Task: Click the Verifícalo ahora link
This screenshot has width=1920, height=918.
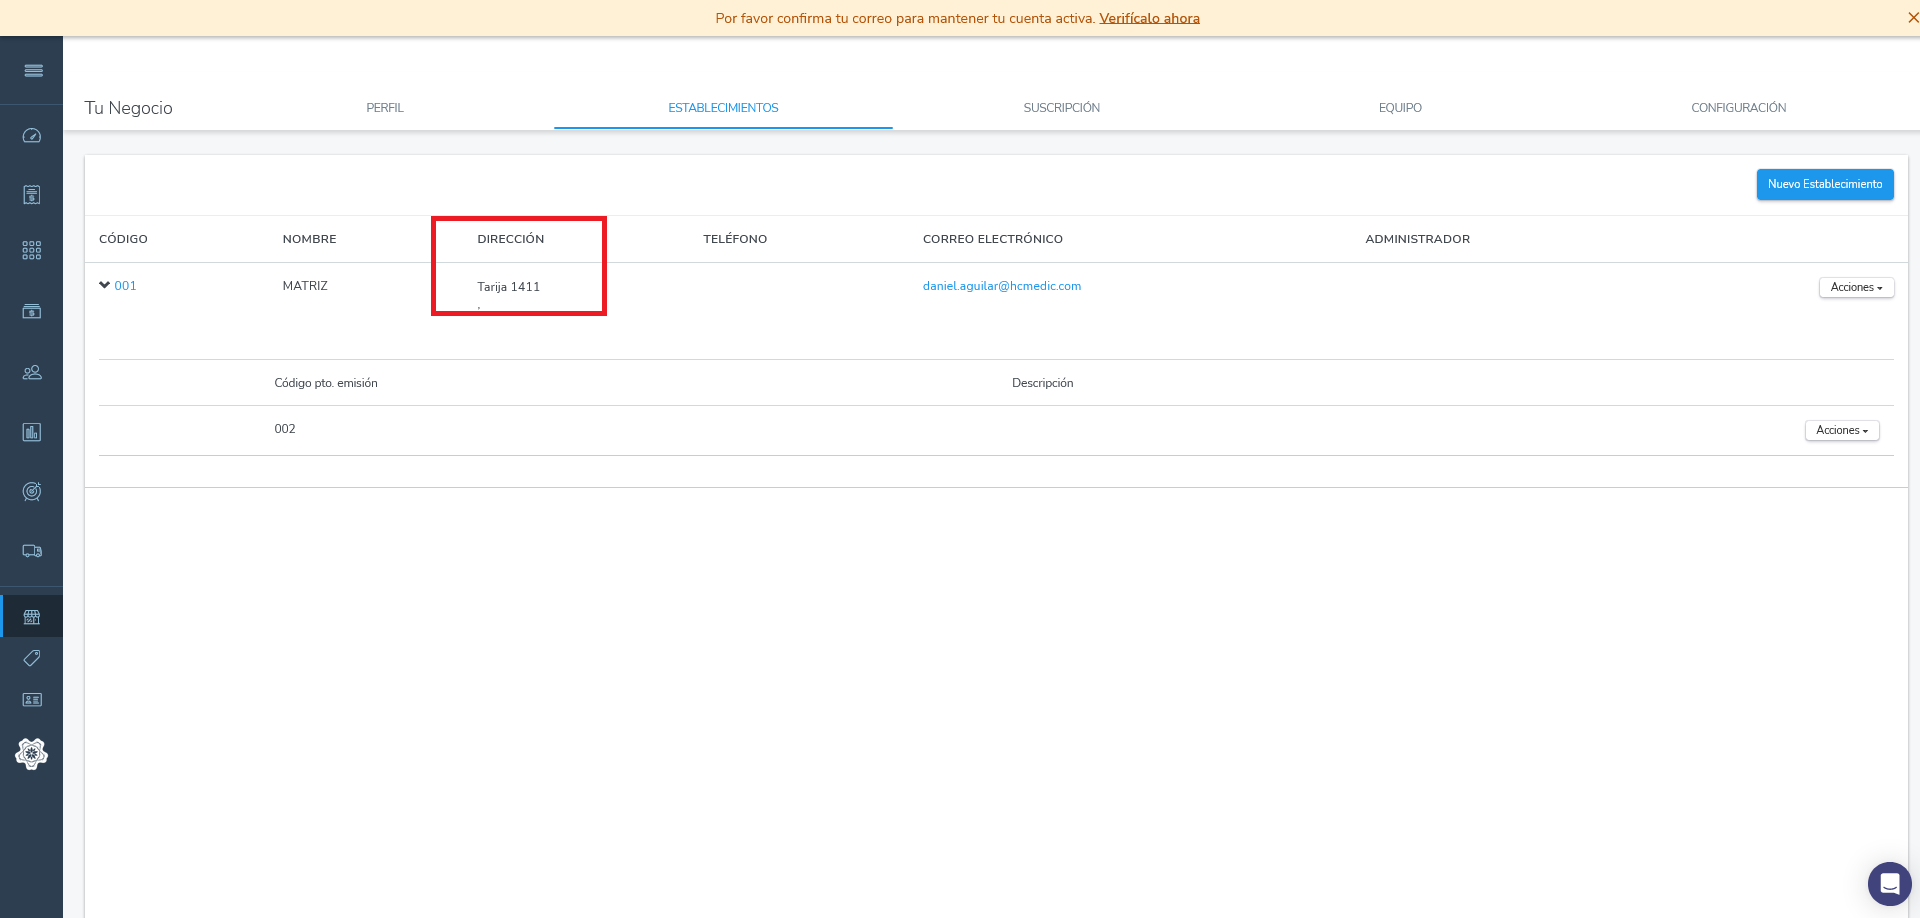Action: coord(1149,18)
